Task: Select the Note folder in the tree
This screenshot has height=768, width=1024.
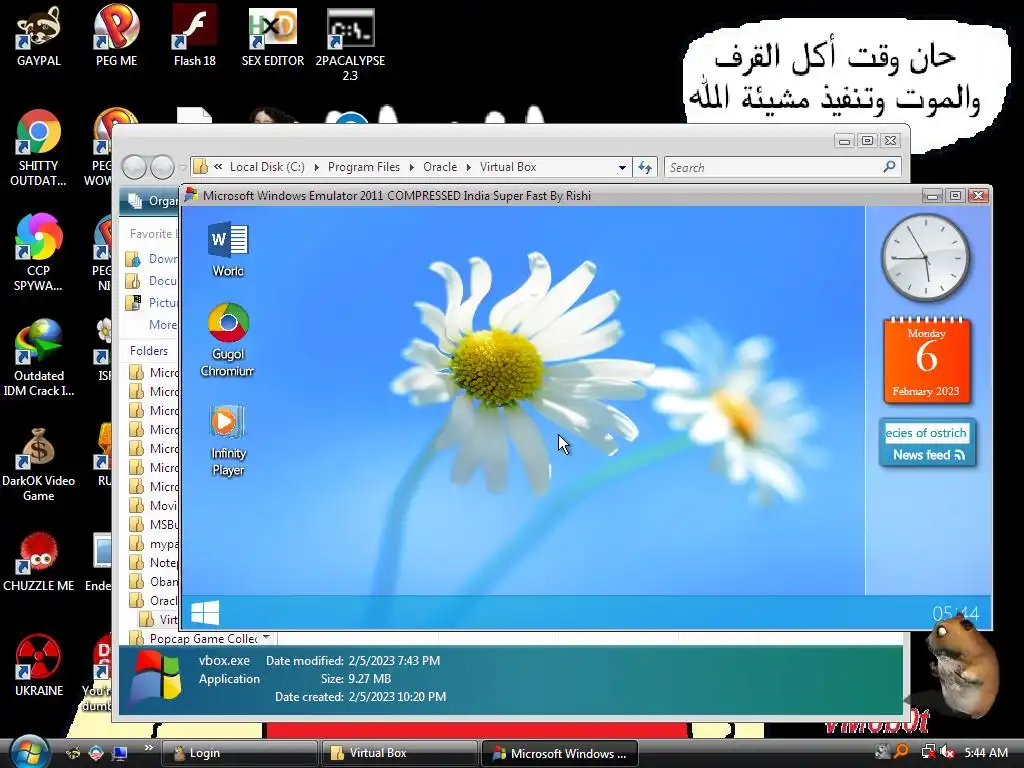Action: (154, 562)
